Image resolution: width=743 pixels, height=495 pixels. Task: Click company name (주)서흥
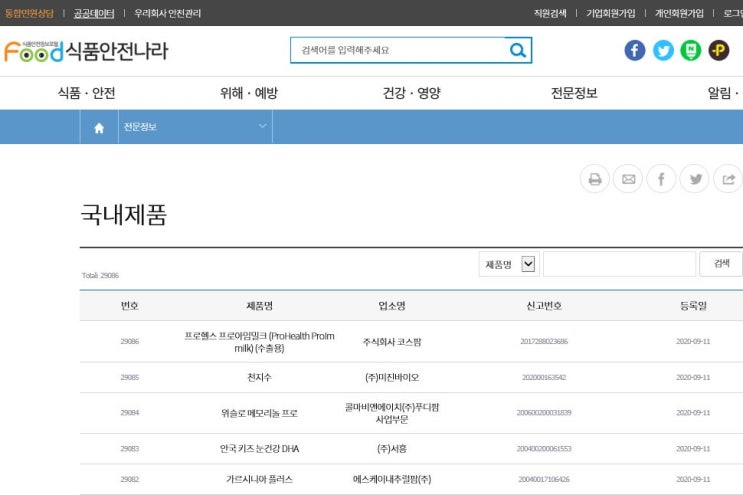[x=392, y=449]
